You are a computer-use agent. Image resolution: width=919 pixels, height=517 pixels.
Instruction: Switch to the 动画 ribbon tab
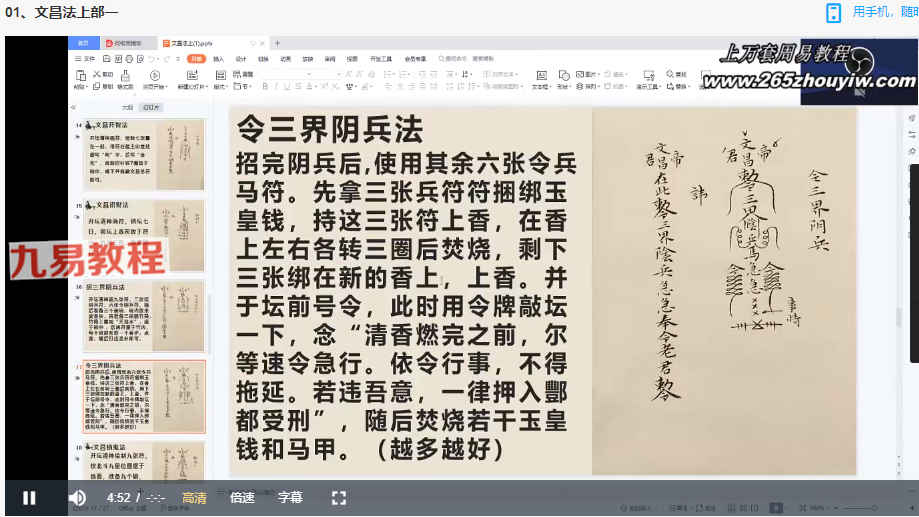tap(285, 59)
